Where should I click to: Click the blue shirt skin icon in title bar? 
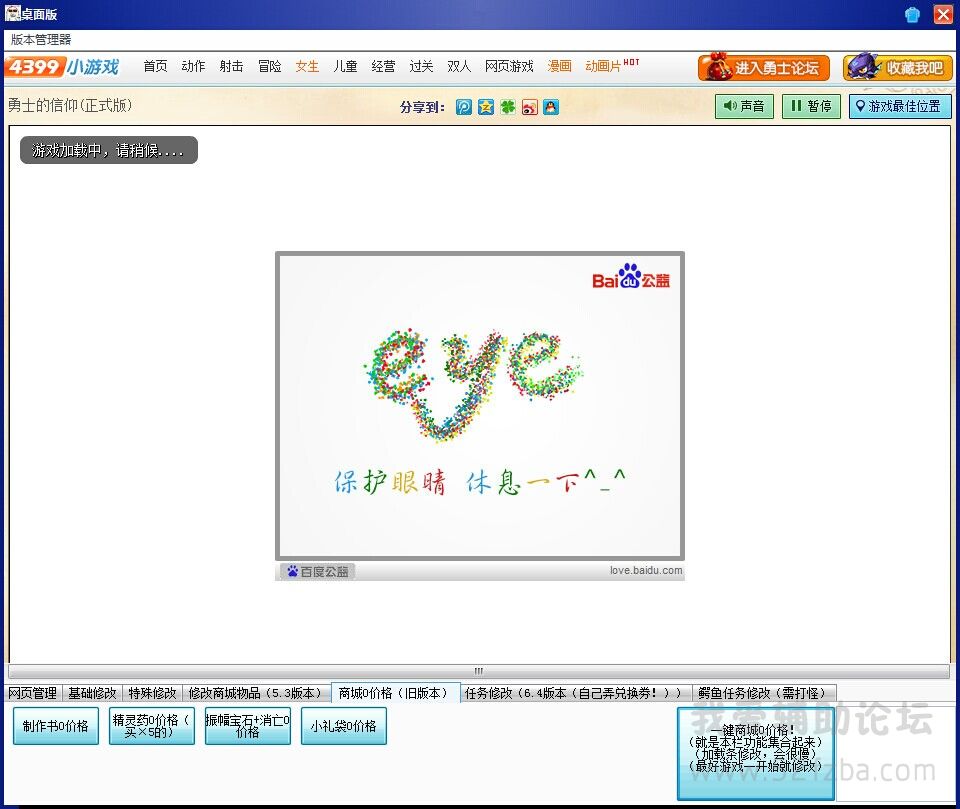(x=912, y=14)
